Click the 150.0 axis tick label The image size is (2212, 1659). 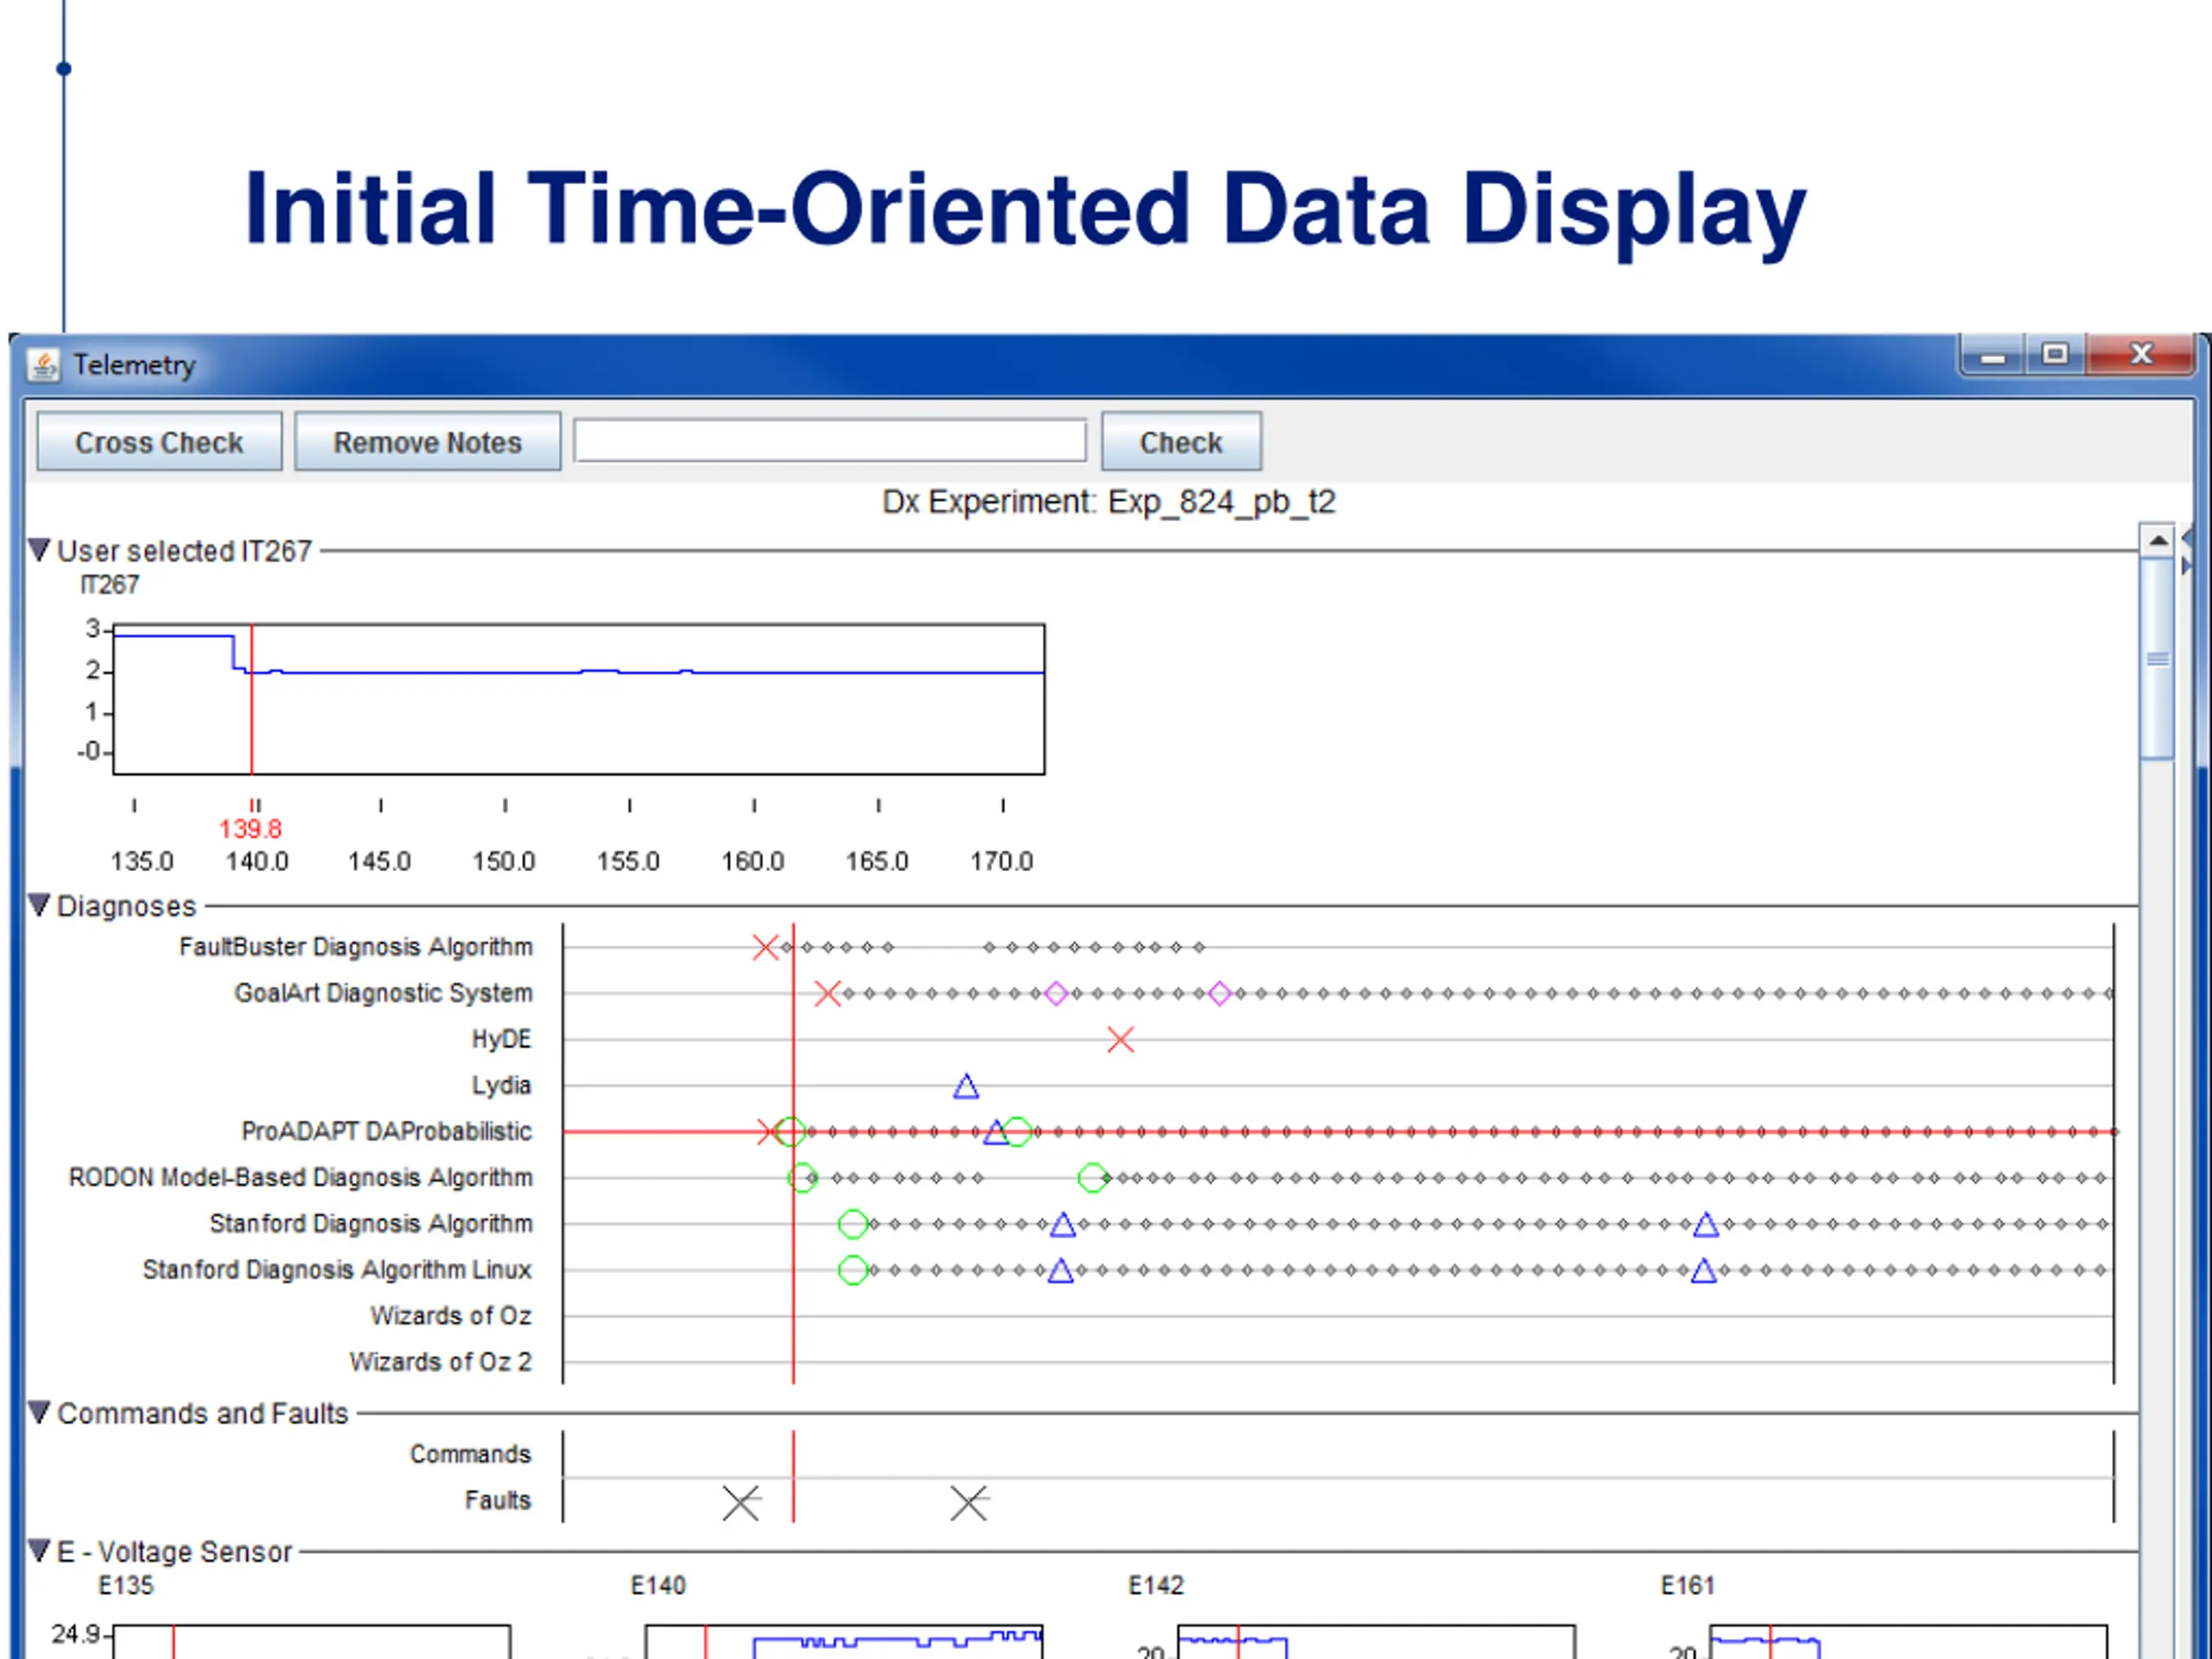pyautogui.click(x=504, y=861)
